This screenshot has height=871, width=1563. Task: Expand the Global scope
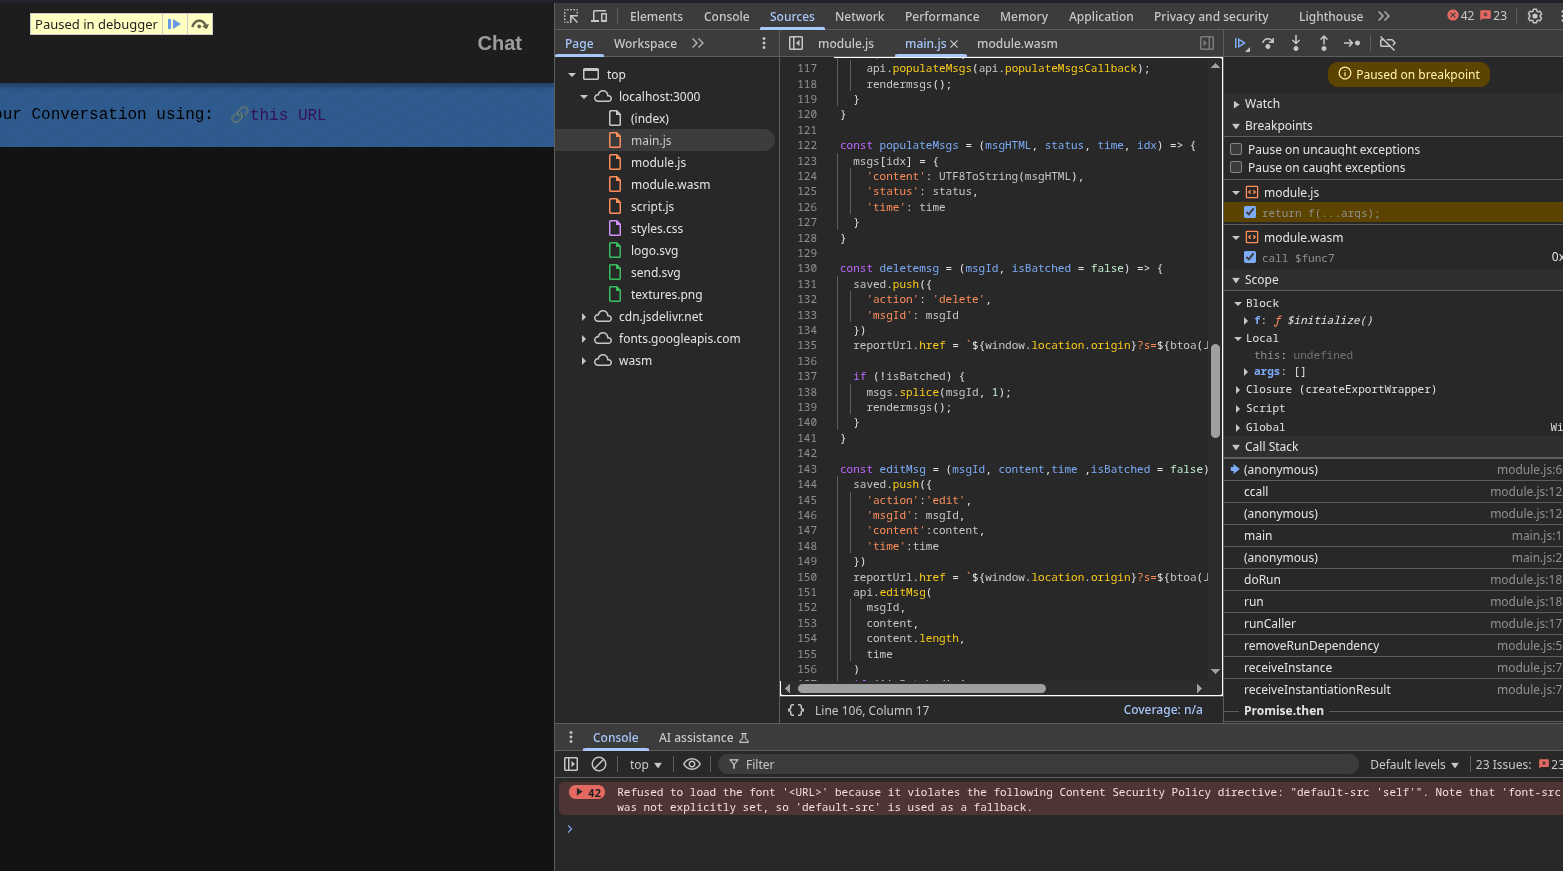(1238, 428)
